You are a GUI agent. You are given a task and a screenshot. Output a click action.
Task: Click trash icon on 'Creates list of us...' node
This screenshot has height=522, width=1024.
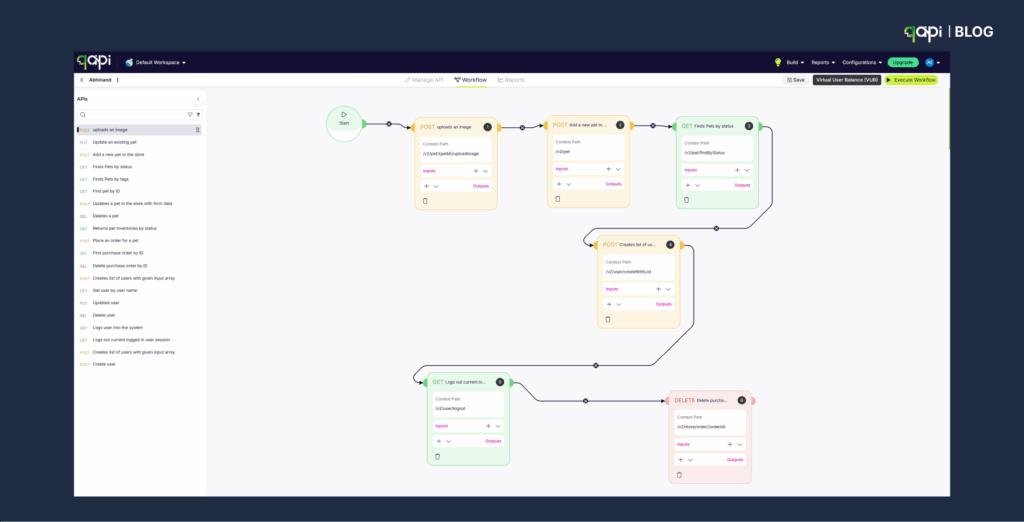[x=608, y=319]
